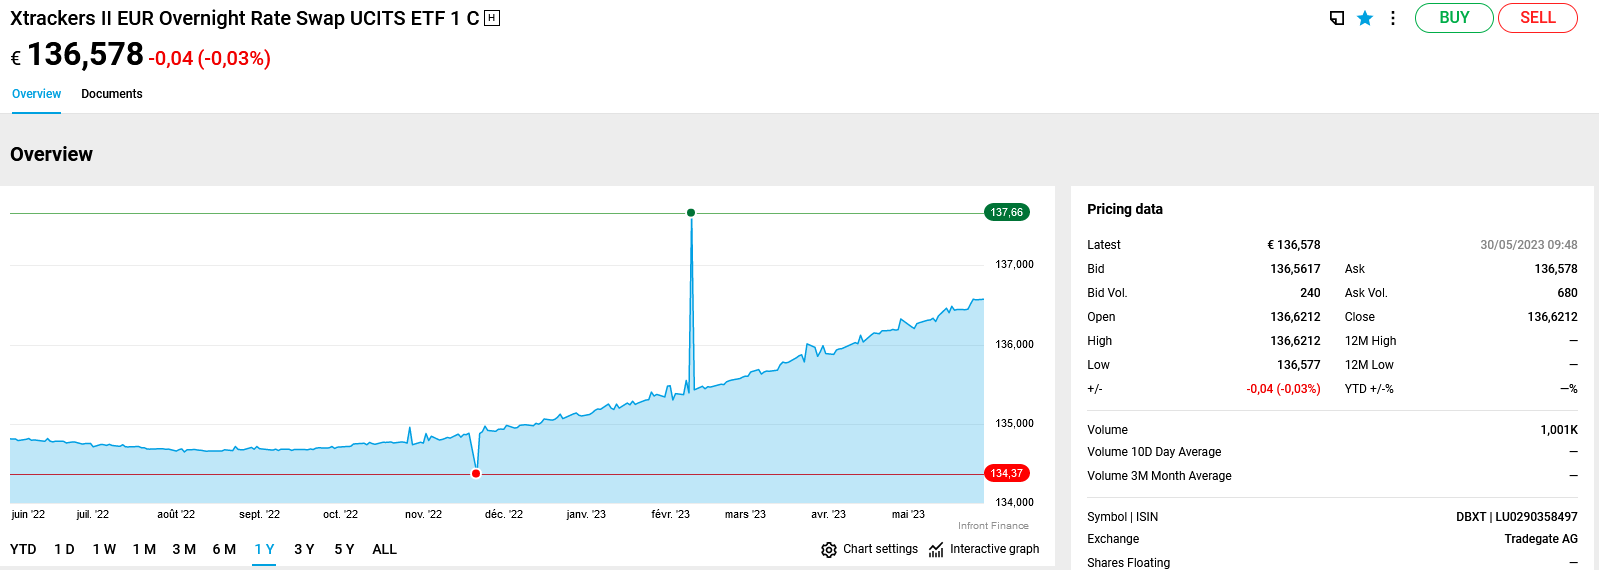Switch chart period to 5 Y
1599x570 pixels.
pyautogui.click(x=344, y=549)
